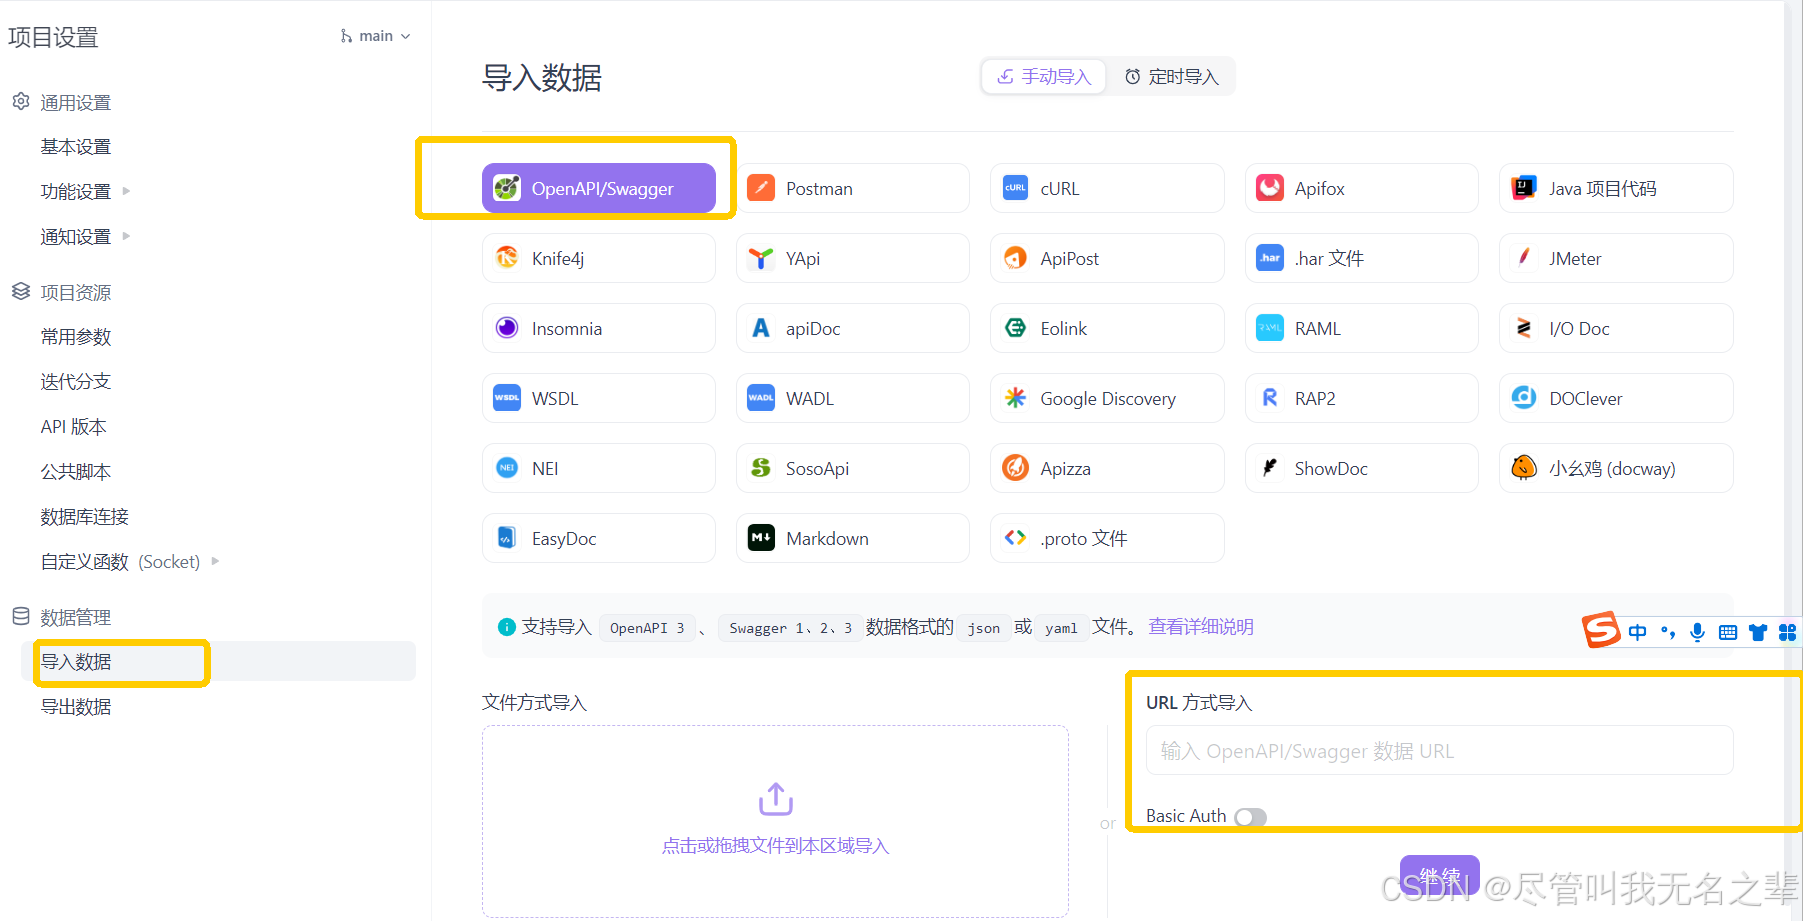The height and width of the screenshot is (921, 1803).
Task: Select 导入数据 in the sidebar
Action: point(218,661)
